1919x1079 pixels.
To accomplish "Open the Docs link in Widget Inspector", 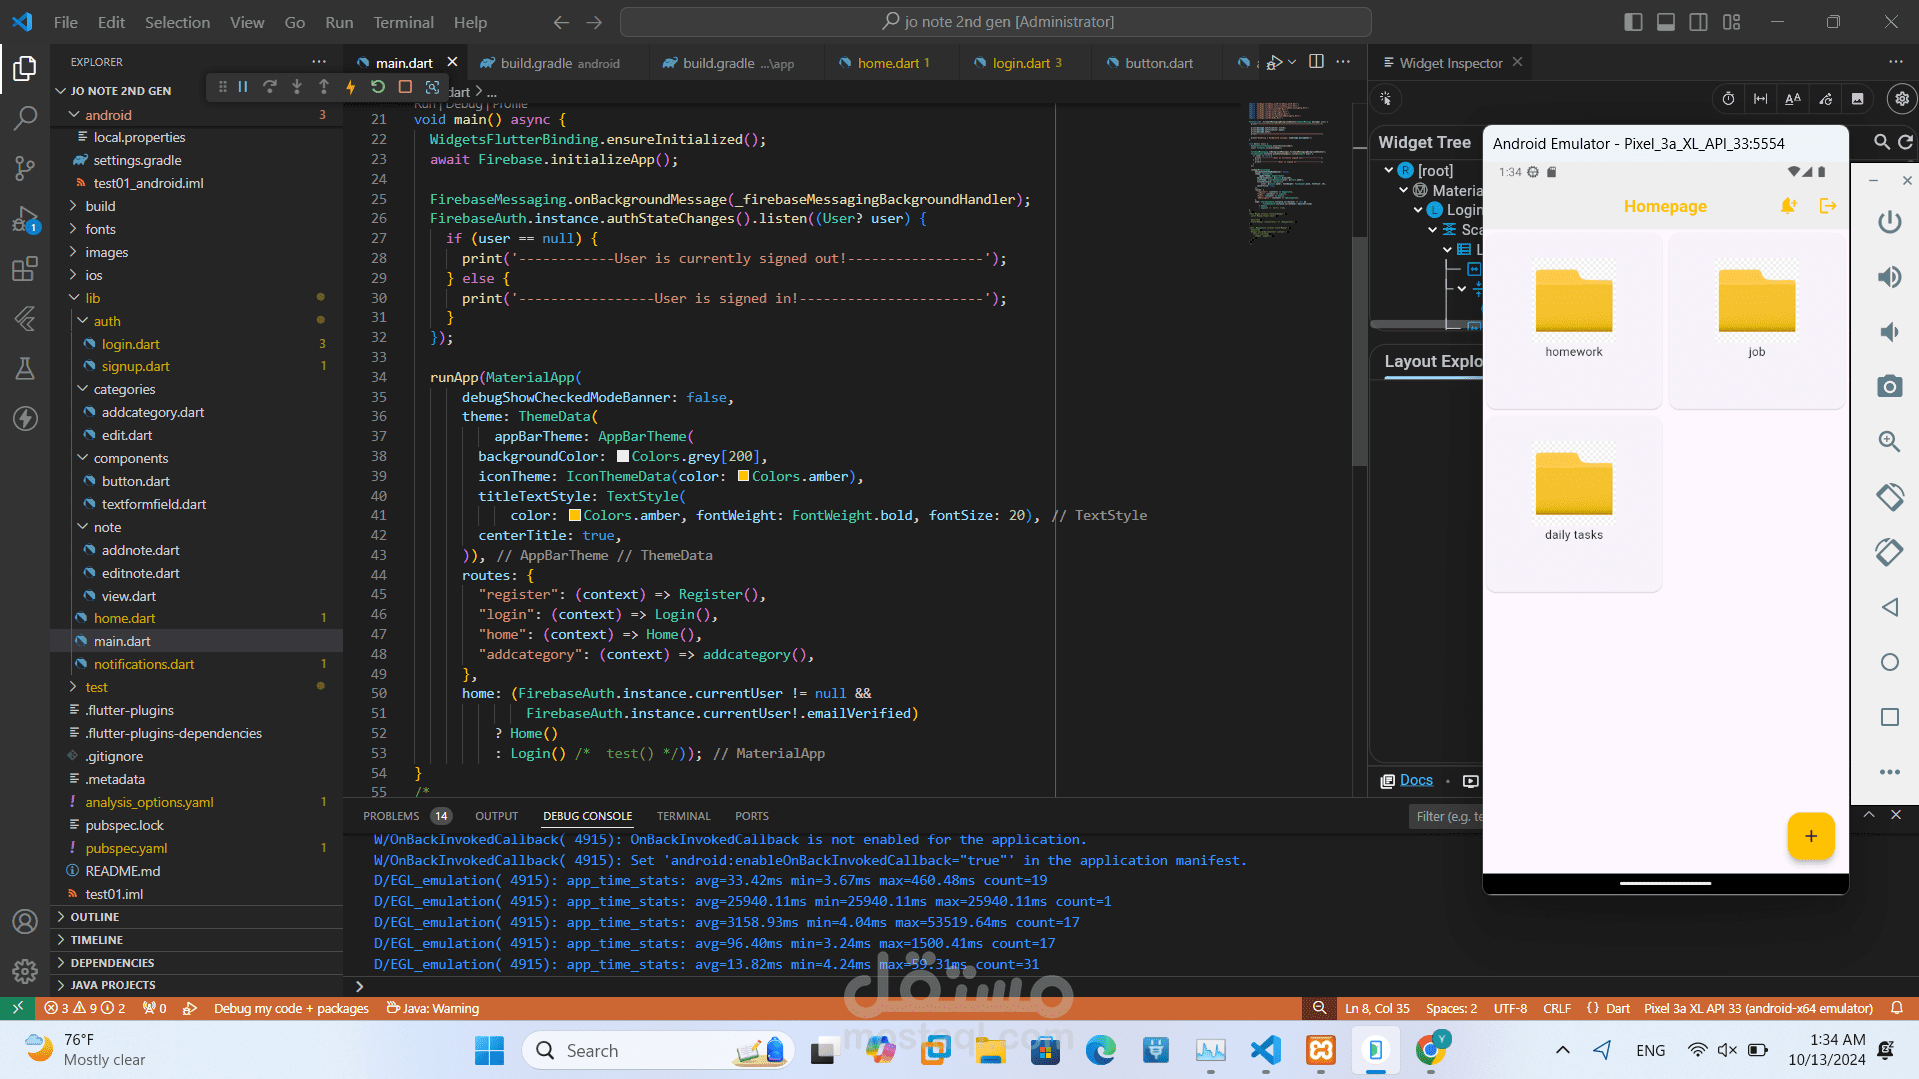I will (1416, 780).
